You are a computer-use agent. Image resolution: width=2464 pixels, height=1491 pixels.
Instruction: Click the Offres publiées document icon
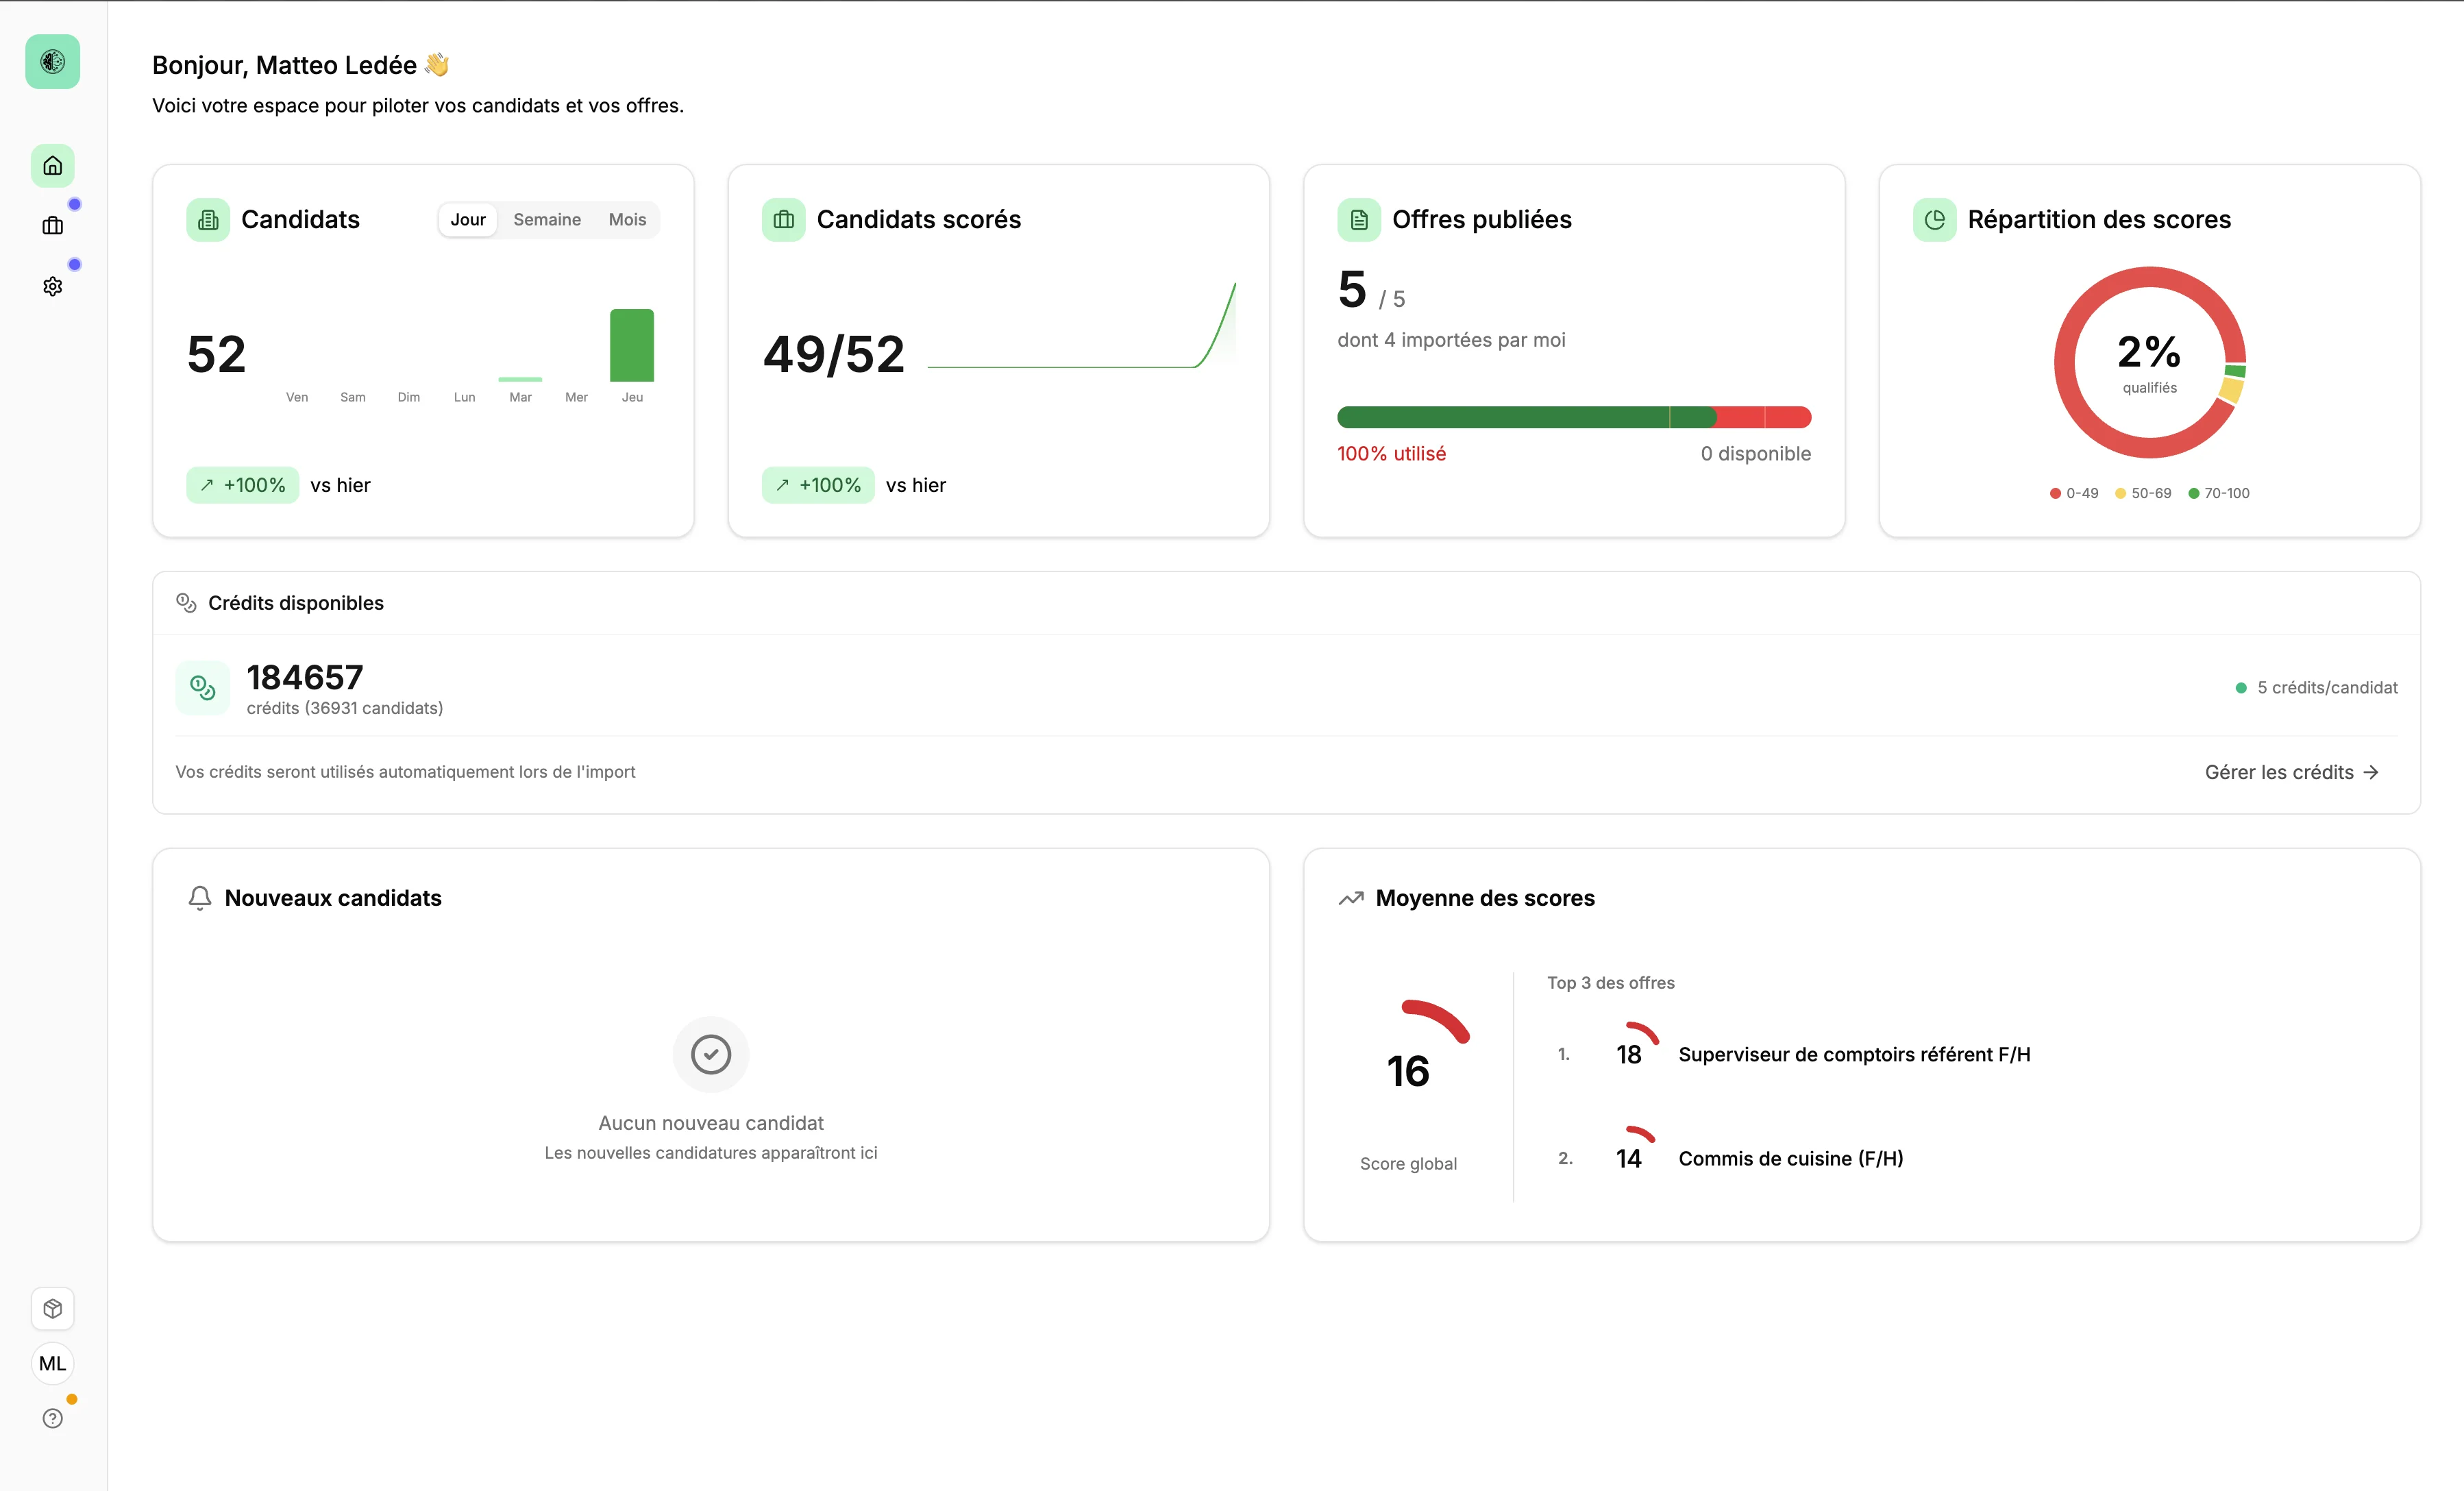pos(1359,220)
